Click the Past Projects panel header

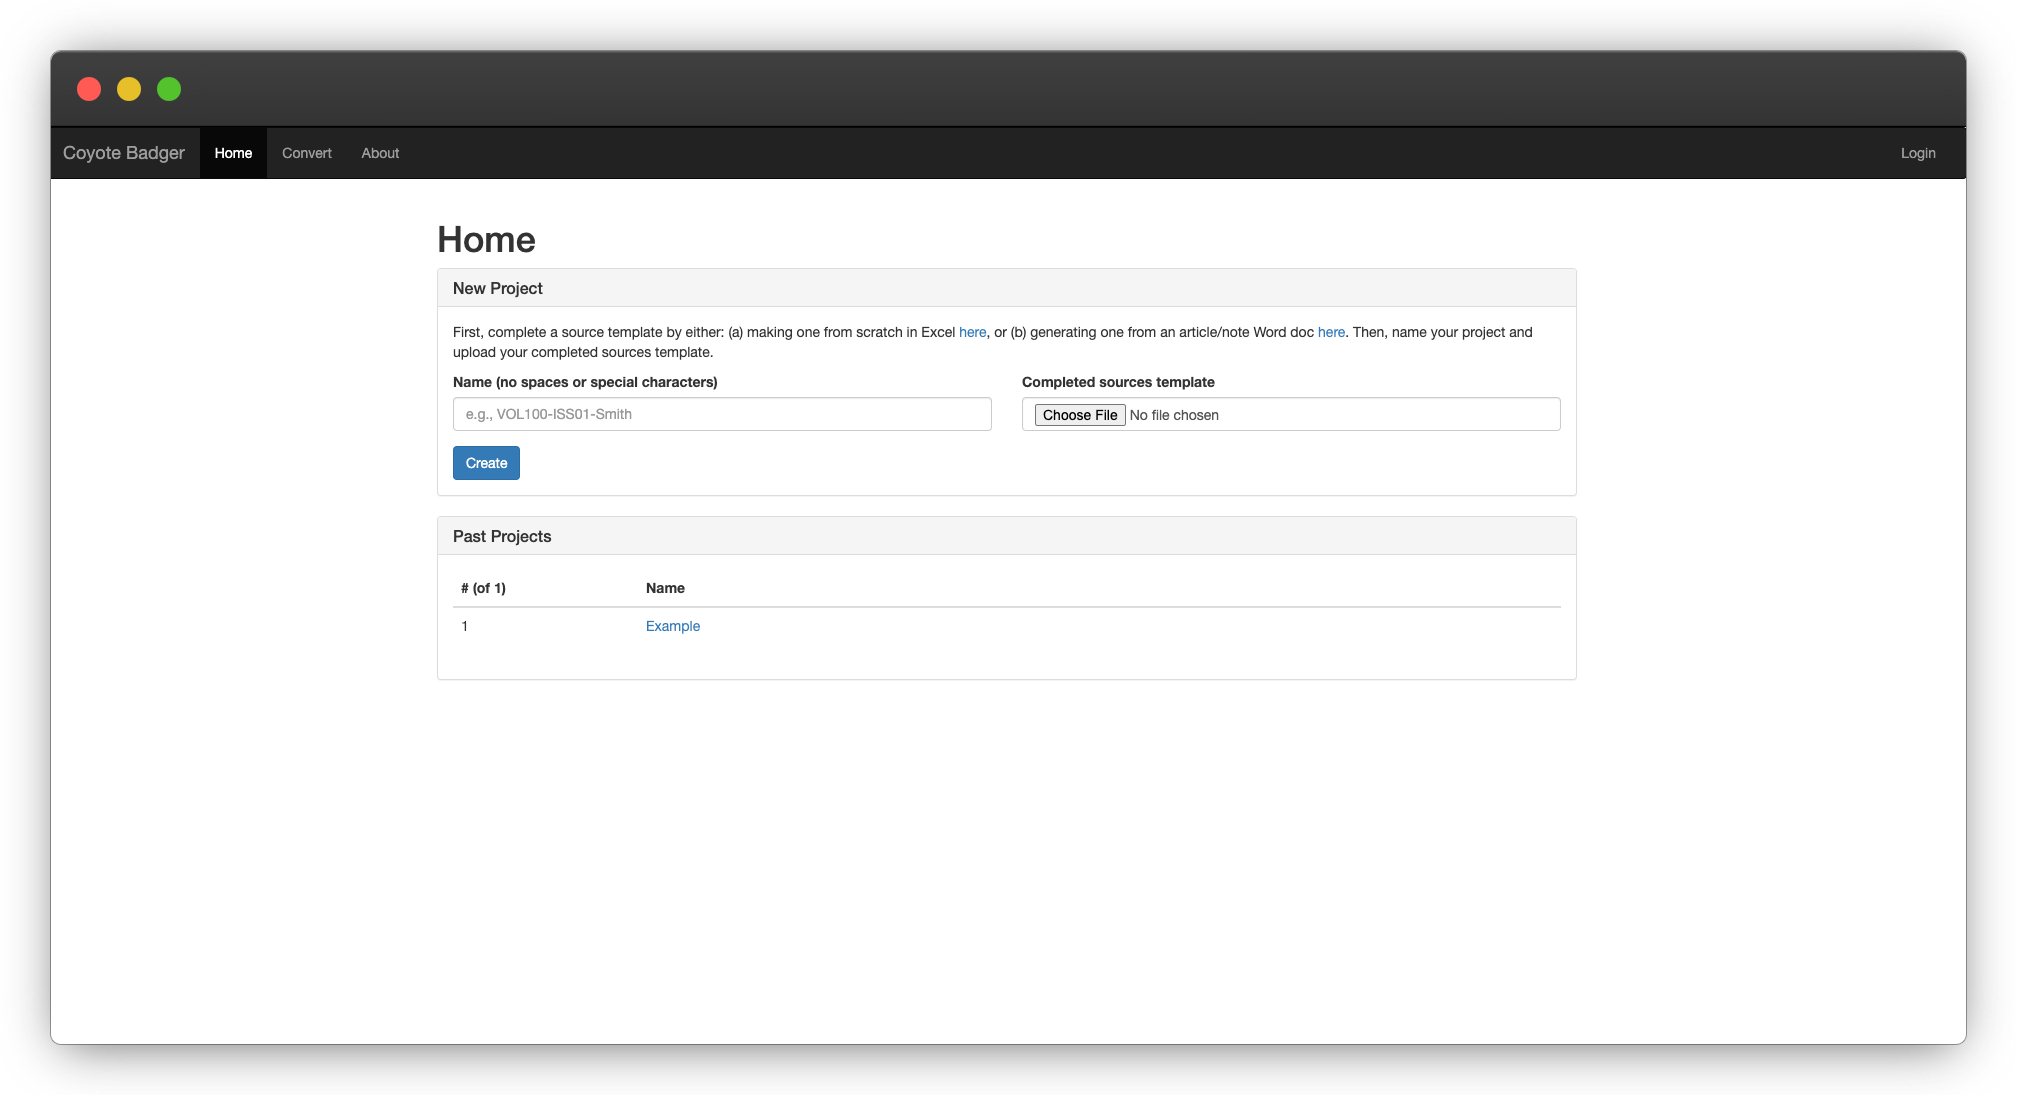tap(502, 536)
